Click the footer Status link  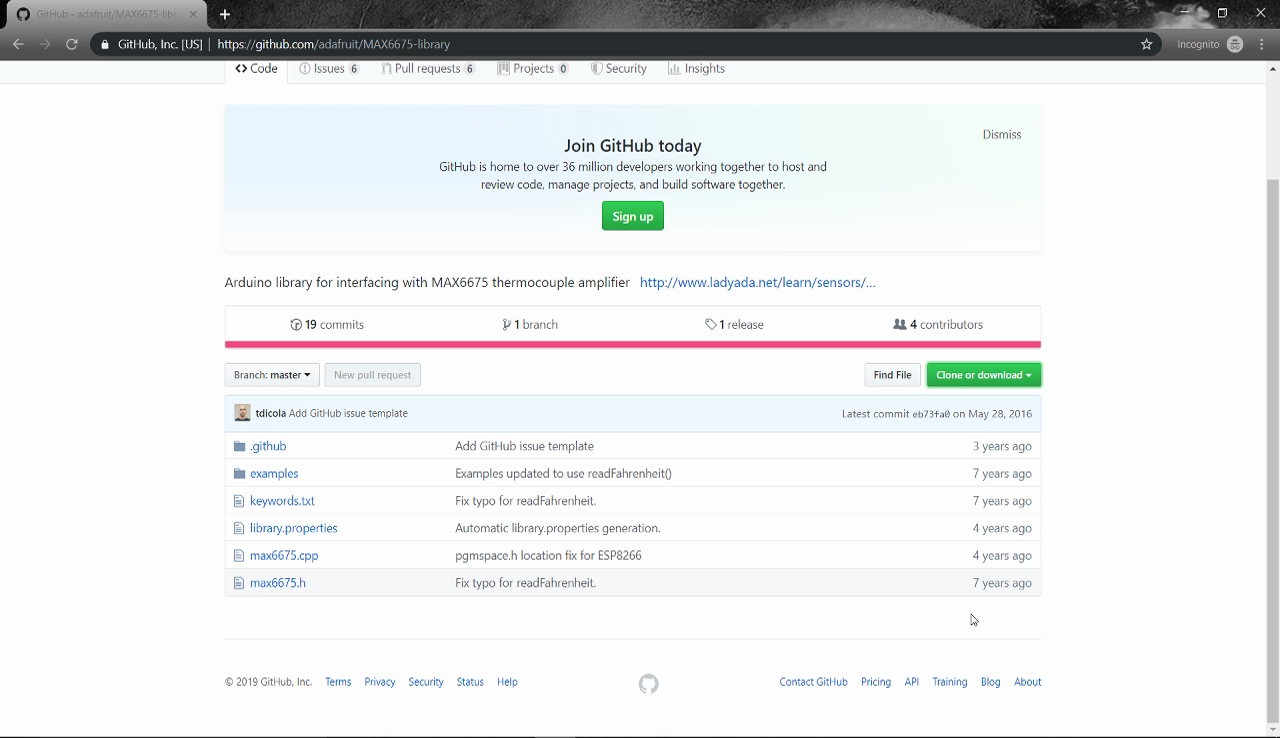470,682
